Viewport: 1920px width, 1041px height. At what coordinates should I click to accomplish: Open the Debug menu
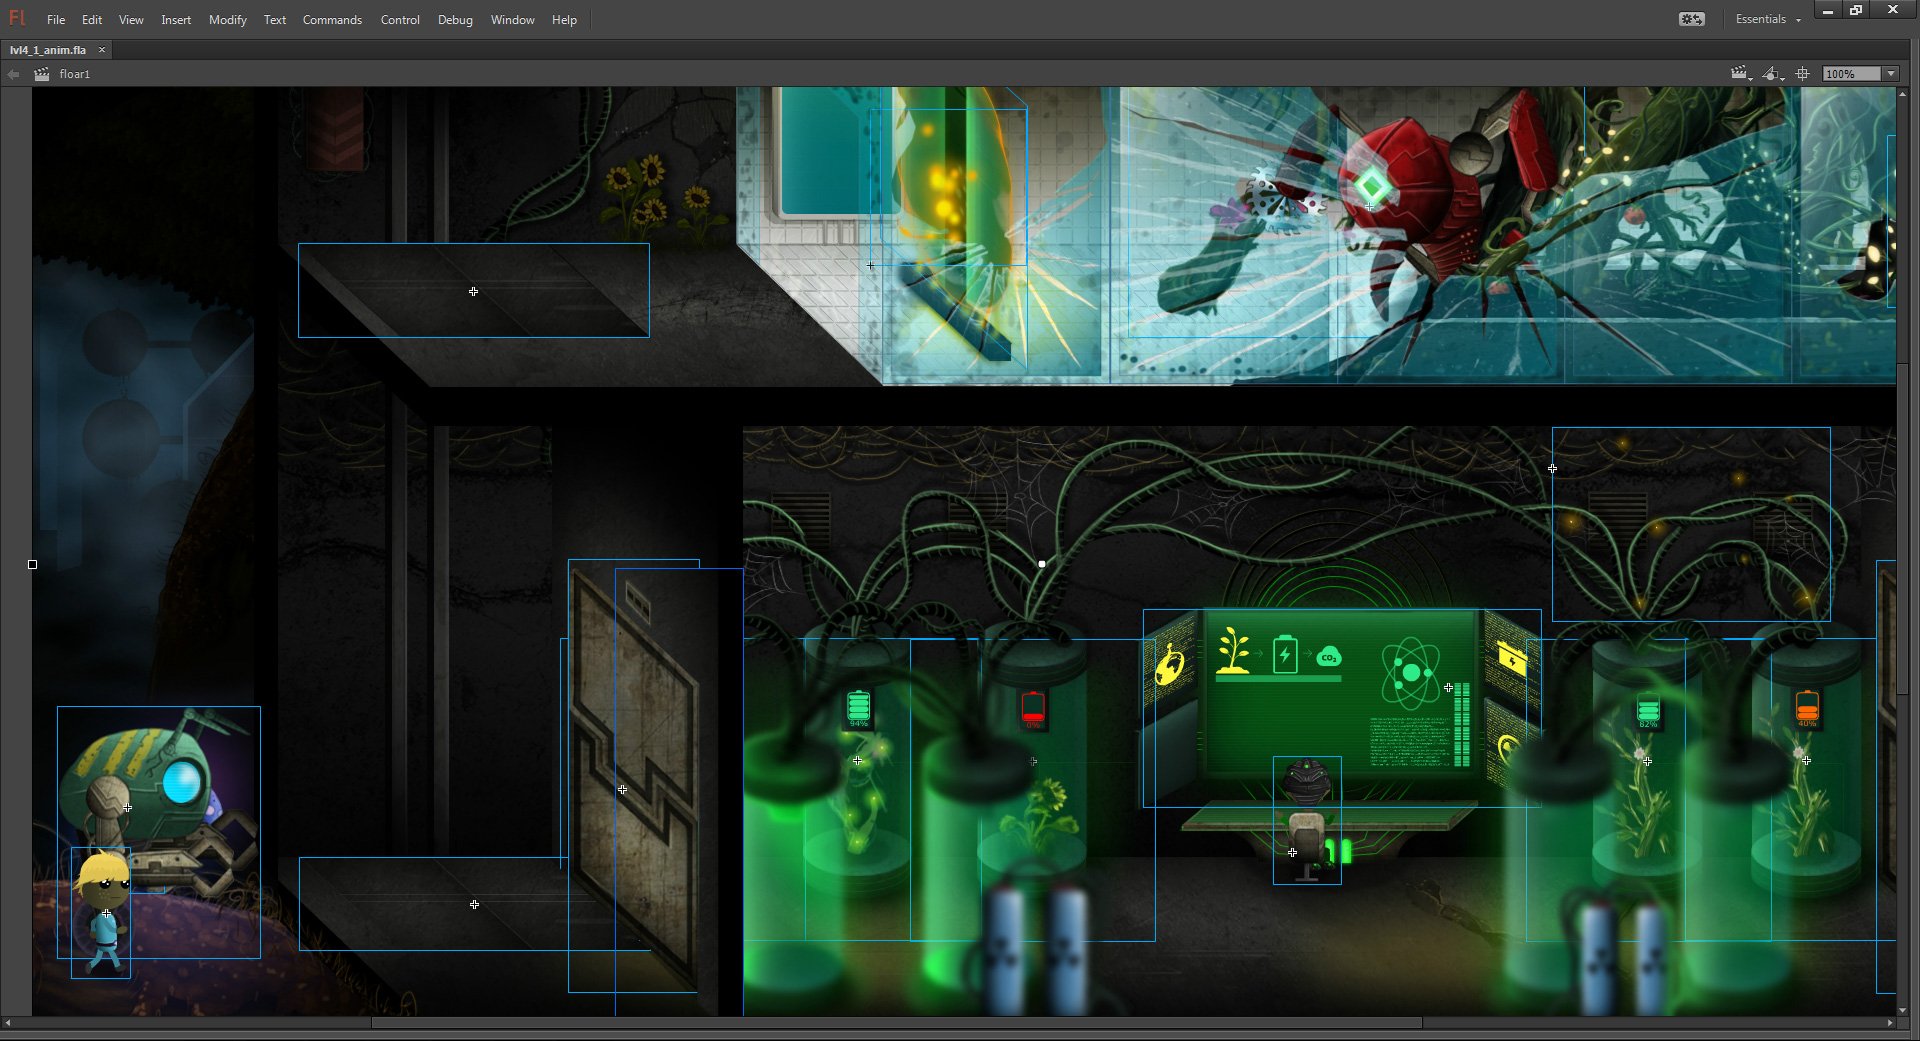455,20
